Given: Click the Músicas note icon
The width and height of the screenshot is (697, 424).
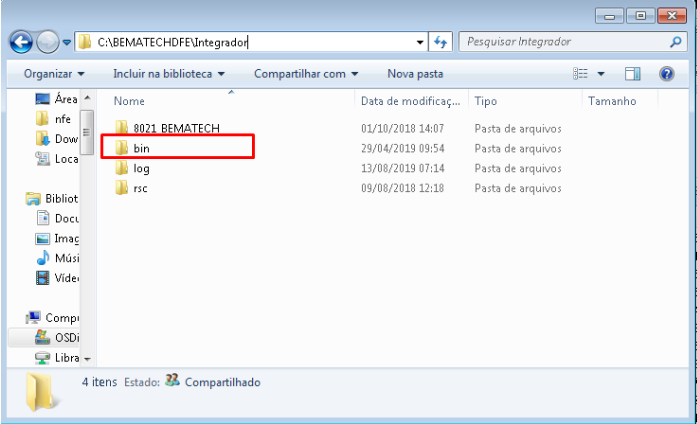Looking at the screenshot, I should [x=42, y=258].
